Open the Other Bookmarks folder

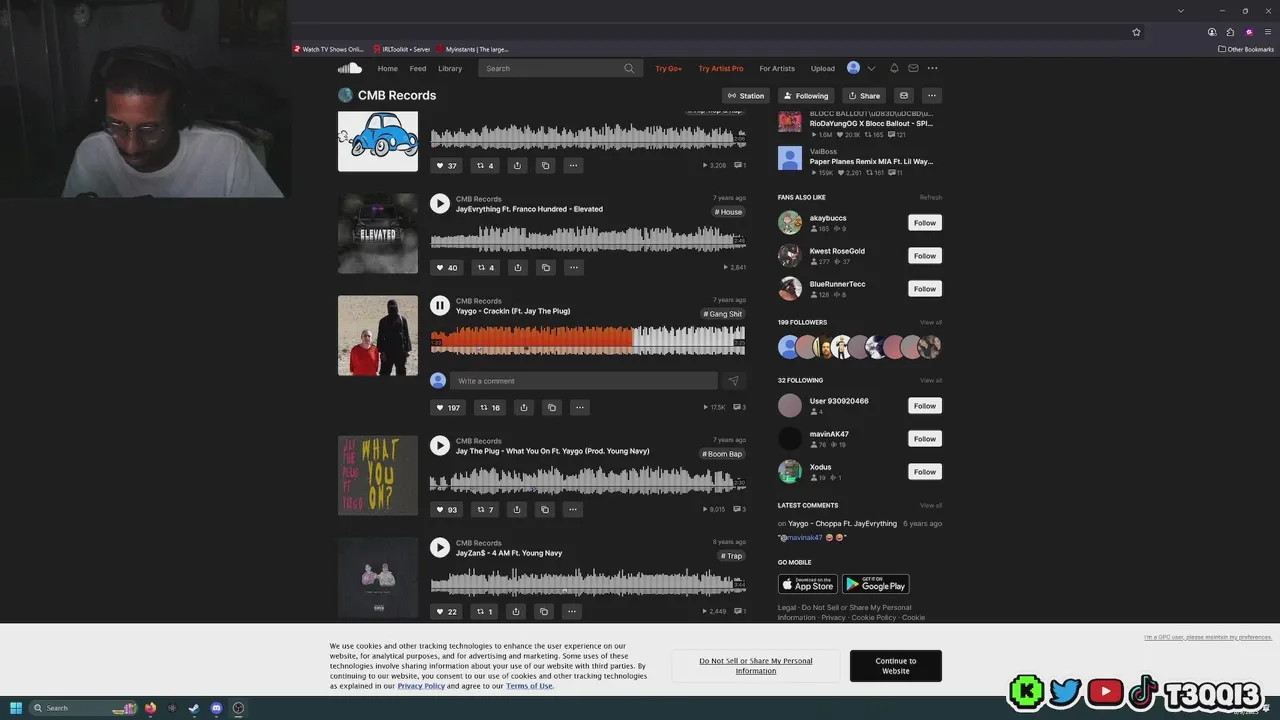click(x=1246, y=49)
